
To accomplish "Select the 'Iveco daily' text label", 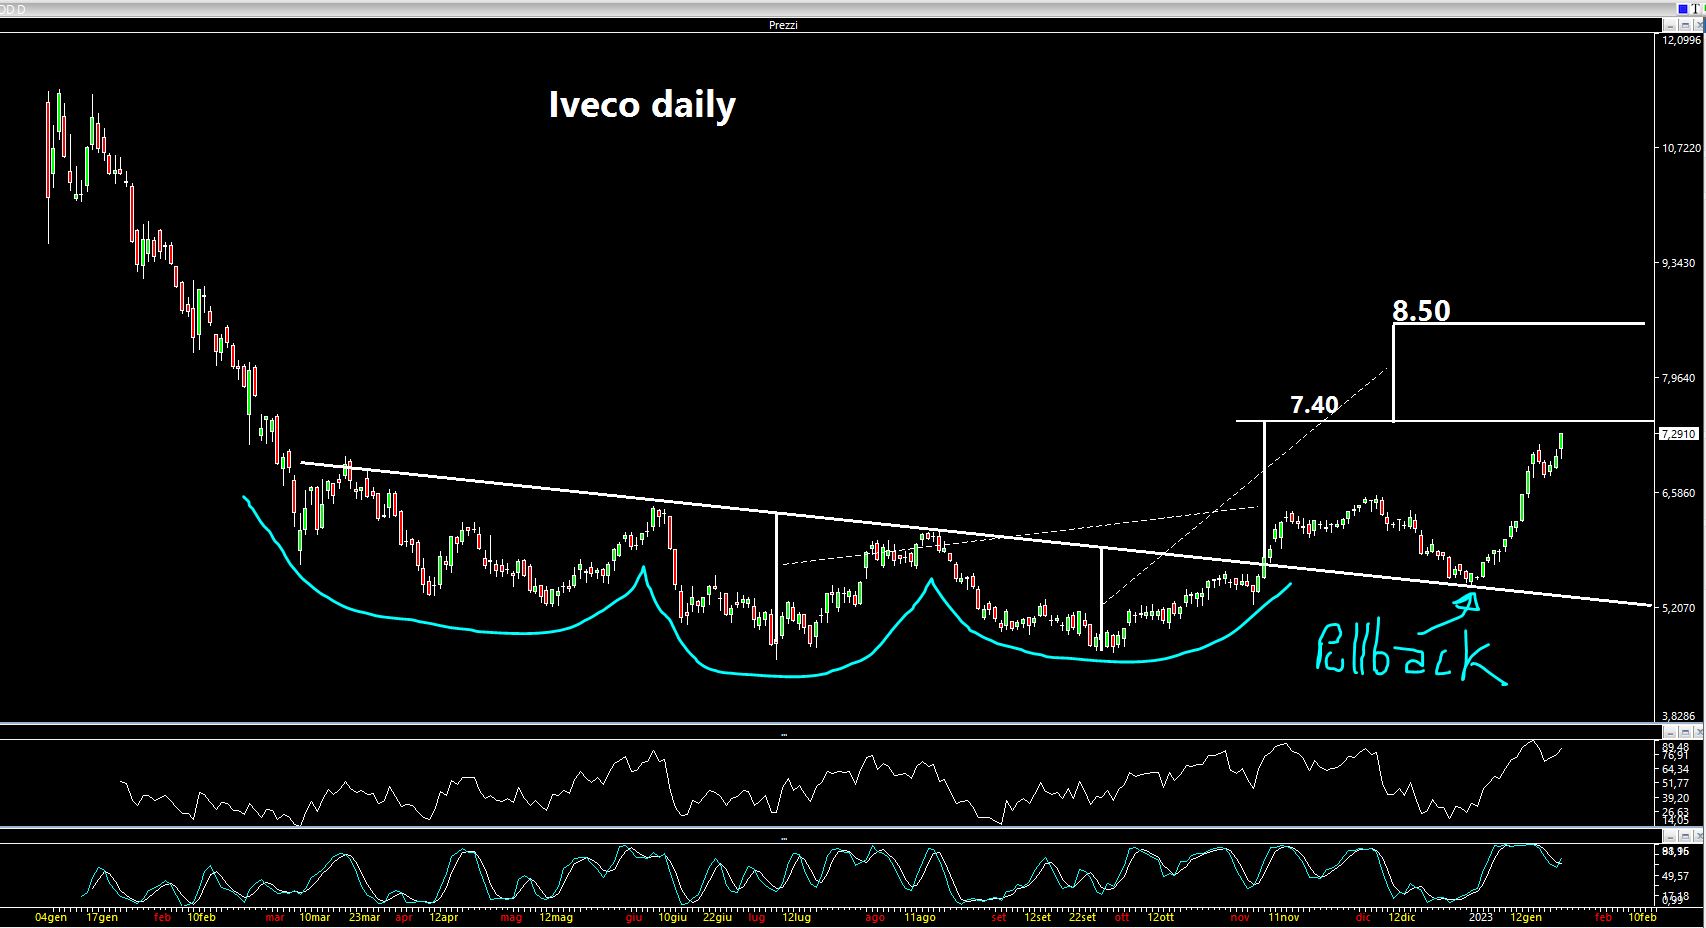I will point(642,105).
